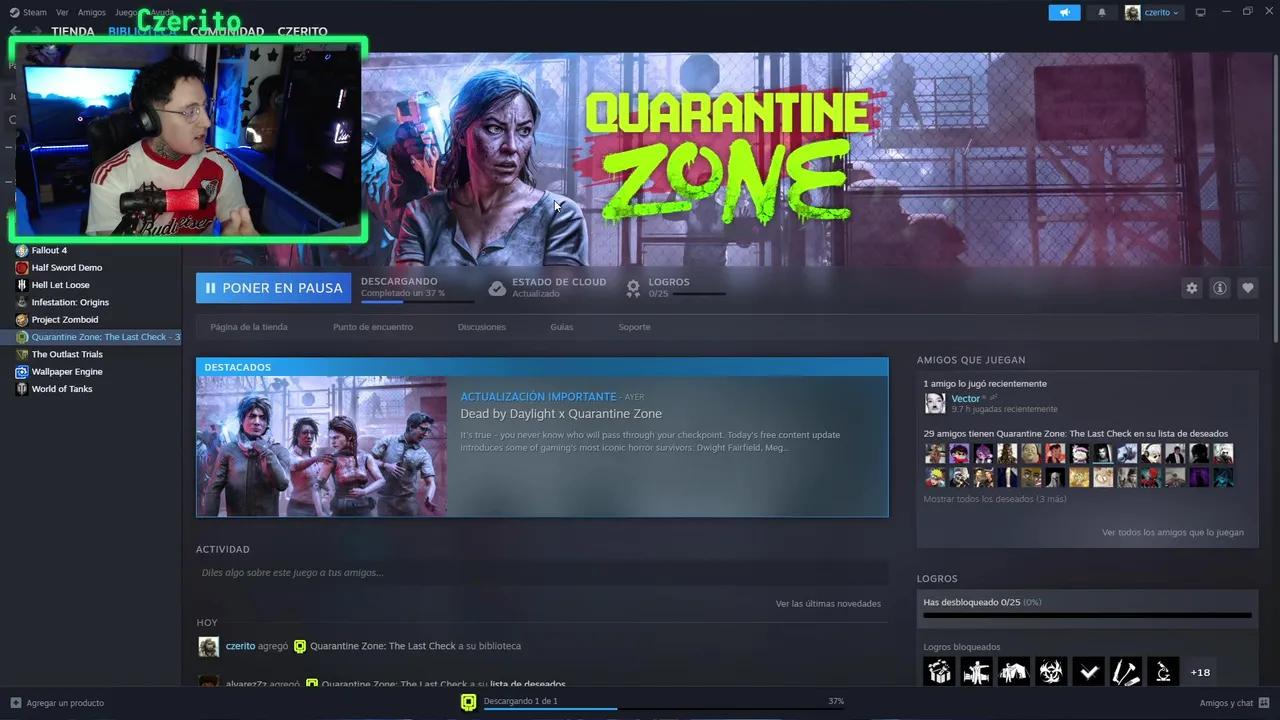The image size is (1280, 720).
Task: Open the Ver menu
Action: tap(62, 13)
